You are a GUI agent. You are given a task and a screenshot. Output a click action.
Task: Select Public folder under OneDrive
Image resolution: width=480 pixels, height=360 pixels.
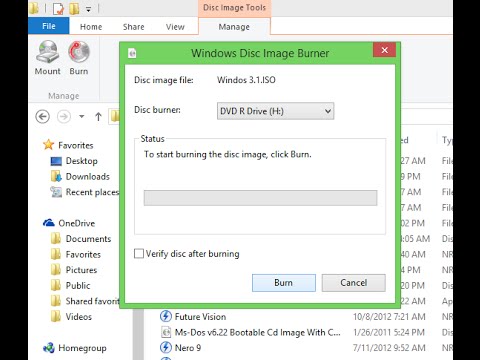point(70,286)
